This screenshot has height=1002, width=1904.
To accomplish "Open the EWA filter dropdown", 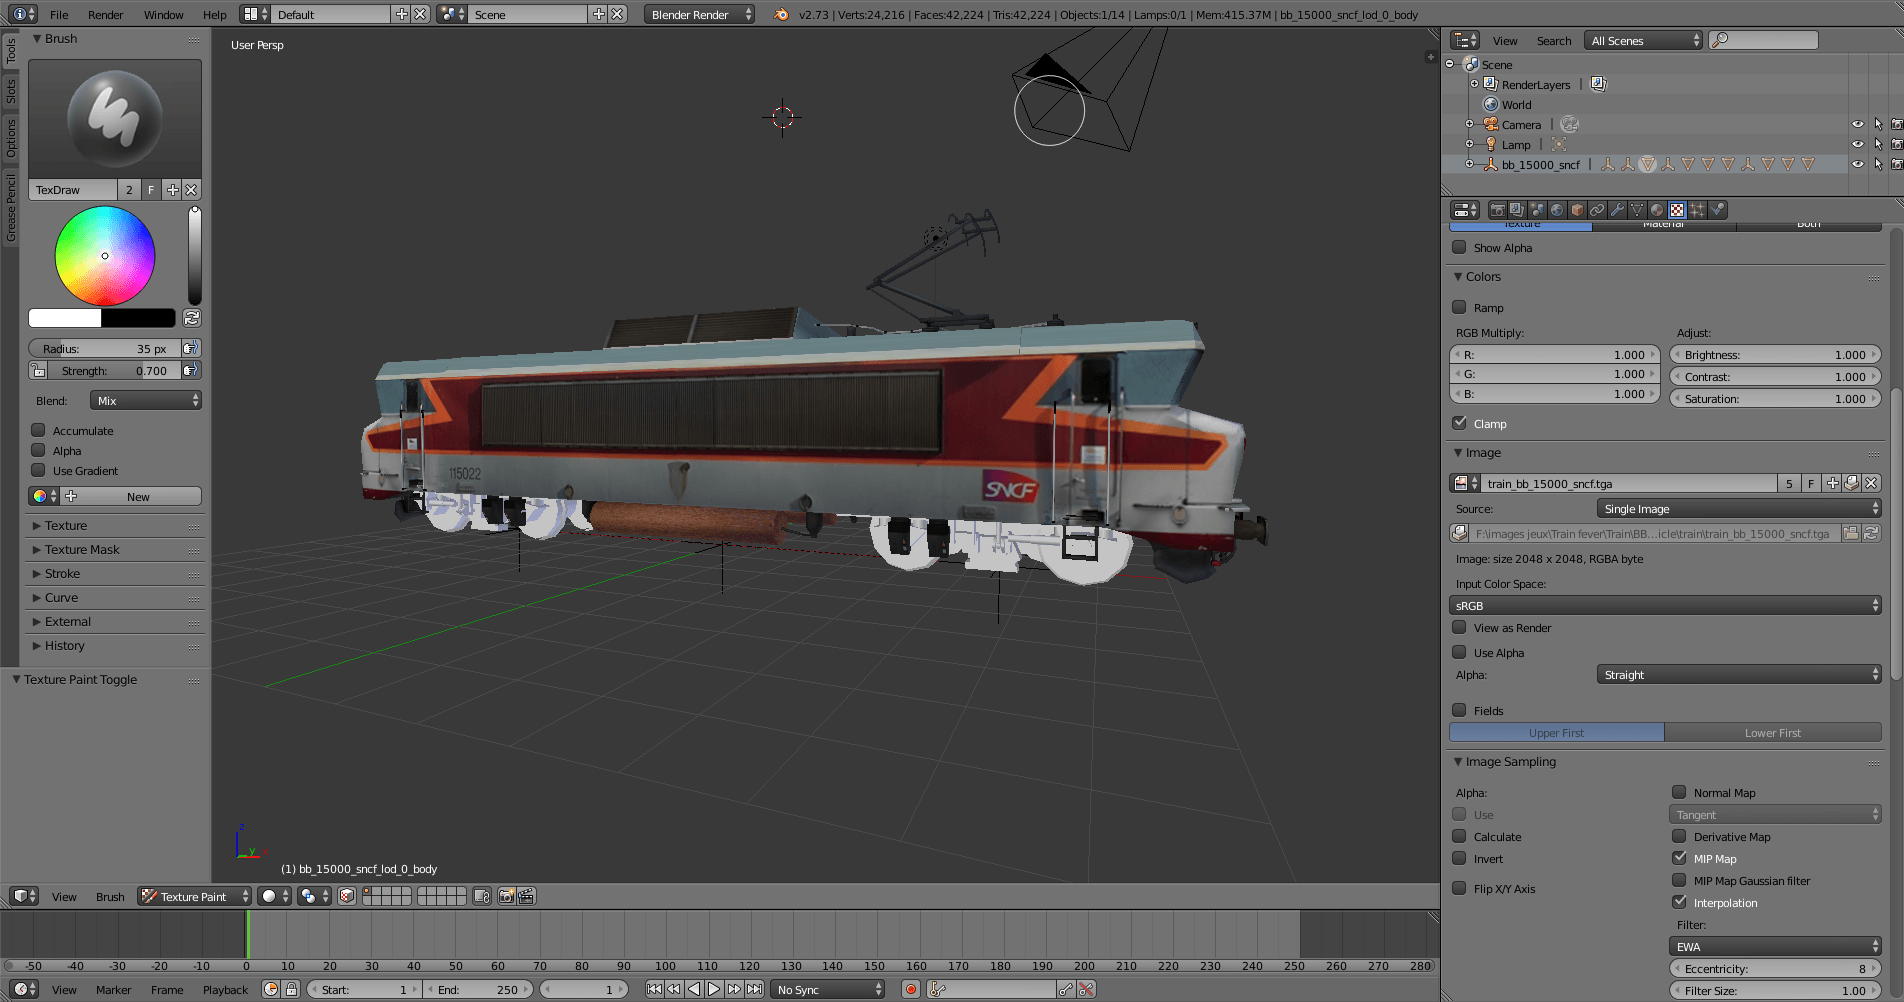I will click(1775, 947).
